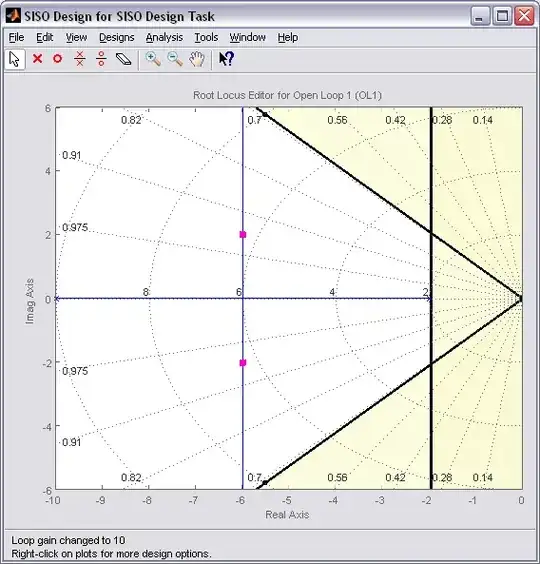Select the lower magenta closed-loop pole
The width and height of the screenshot is (540, 564).
click(243, 363)
